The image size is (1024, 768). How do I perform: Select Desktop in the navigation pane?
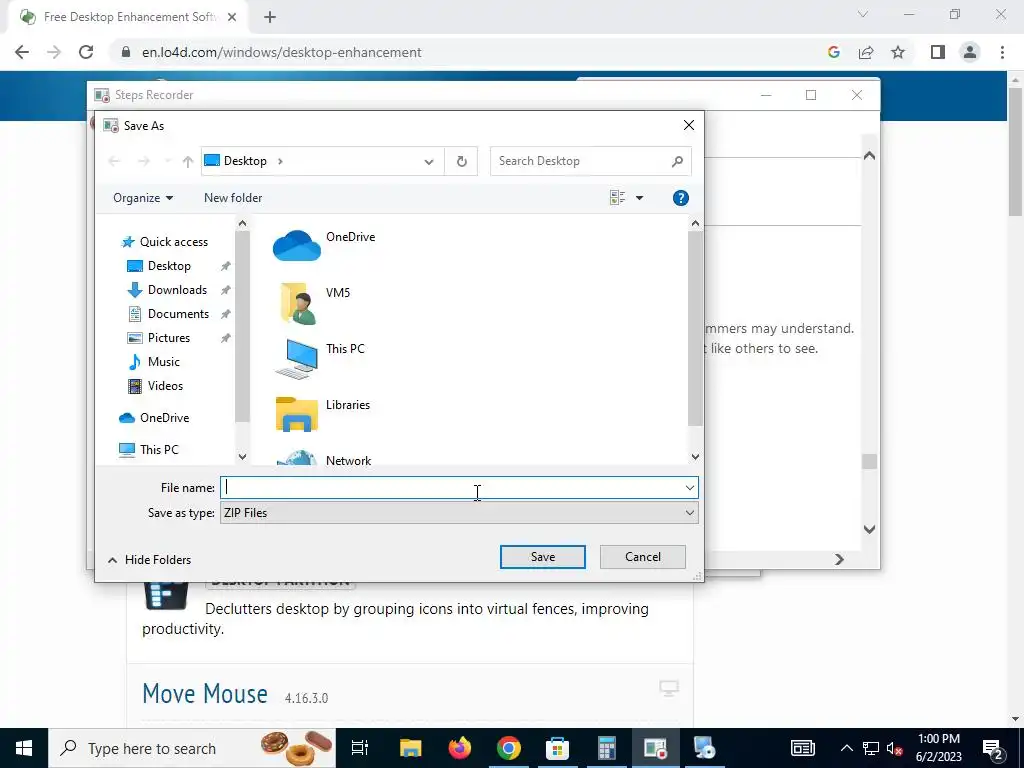click(159, 266)
